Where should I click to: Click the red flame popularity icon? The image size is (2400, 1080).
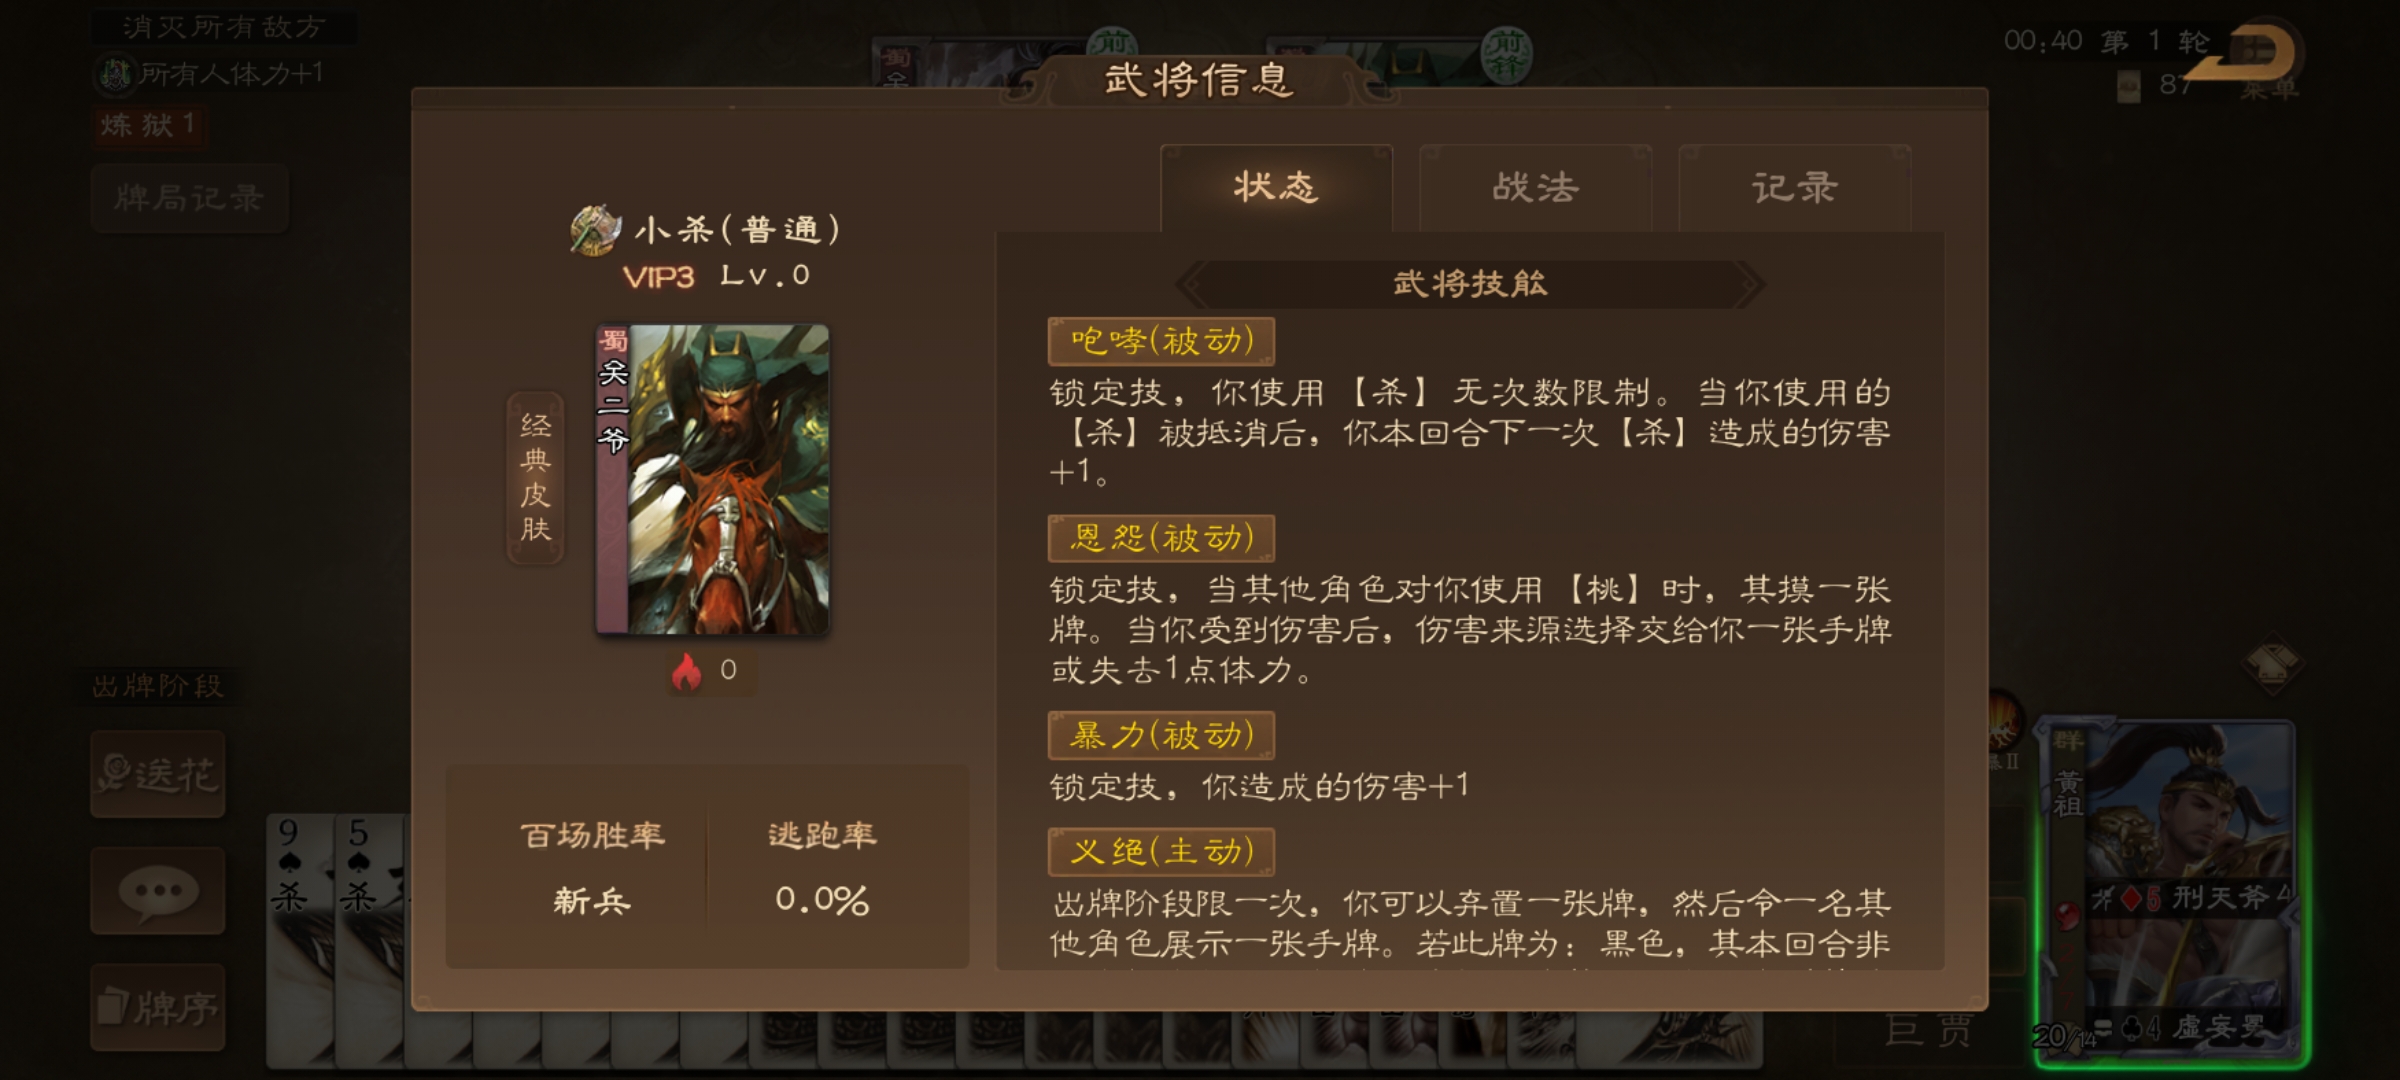tap(686, 671)
